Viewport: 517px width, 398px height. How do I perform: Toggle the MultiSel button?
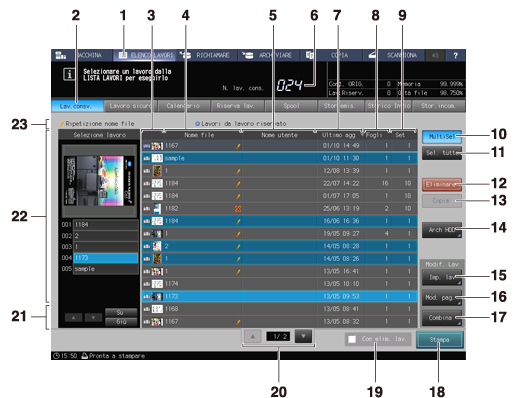442,137
